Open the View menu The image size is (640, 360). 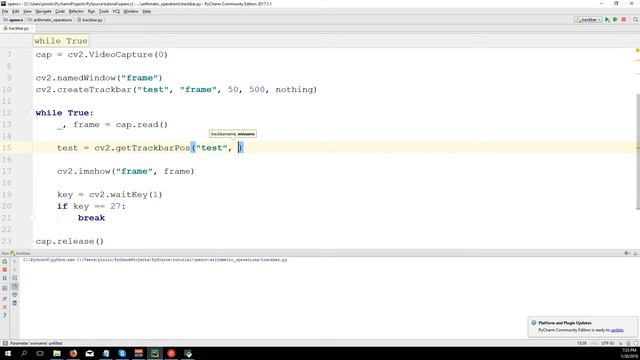tap(27, 11)
